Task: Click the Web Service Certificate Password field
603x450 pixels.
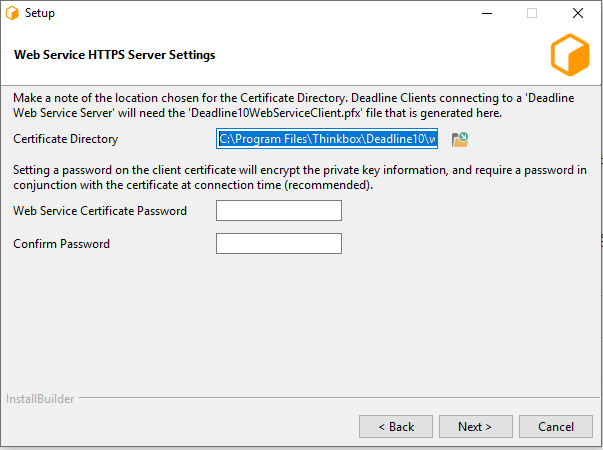Action: [x=279, y=211]
